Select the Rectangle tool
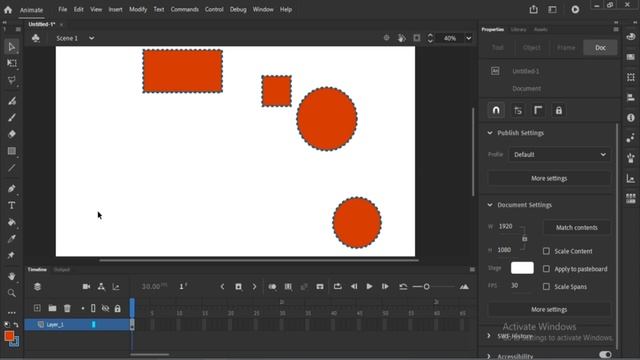Image resolution: width=640 pixels, height=360 pixels. click(11, 151)
